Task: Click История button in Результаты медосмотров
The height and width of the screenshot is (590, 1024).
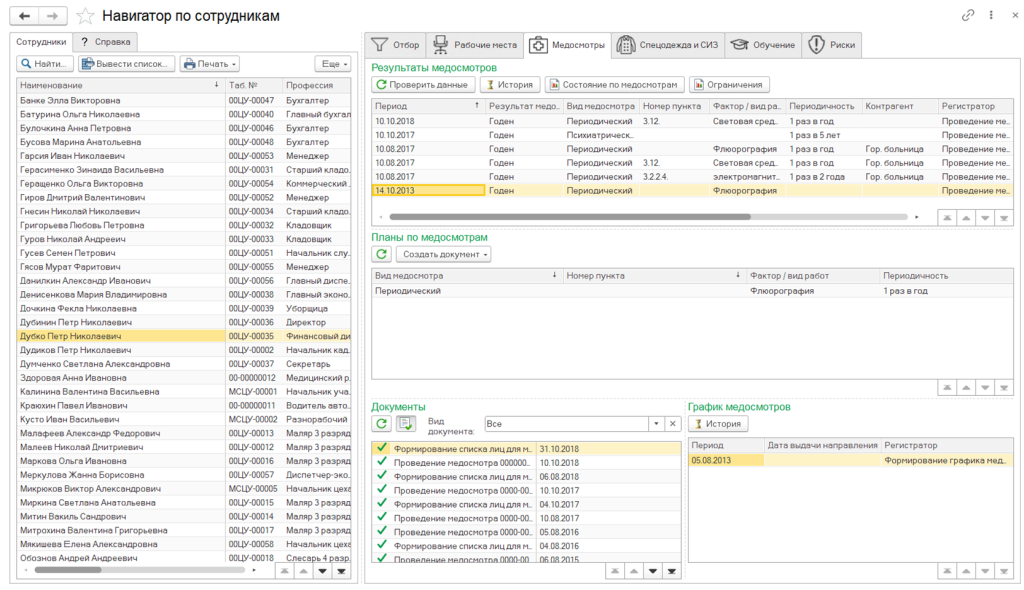Action: coord(509,85)
